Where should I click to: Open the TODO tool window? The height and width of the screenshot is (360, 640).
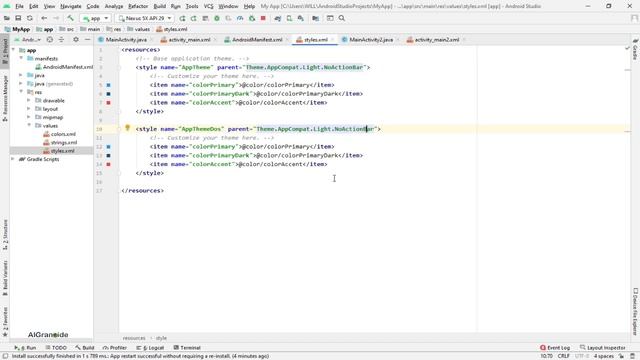(x=56, y=348)
